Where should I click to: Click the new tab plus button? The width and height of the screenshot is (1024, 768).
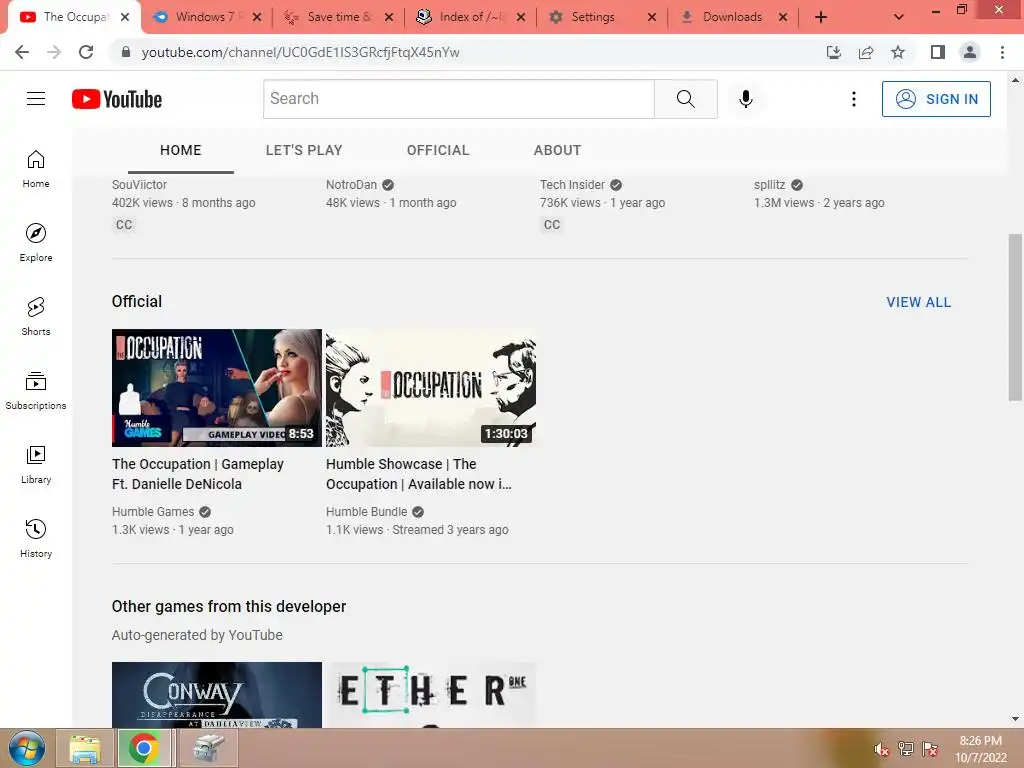point(821,17)
